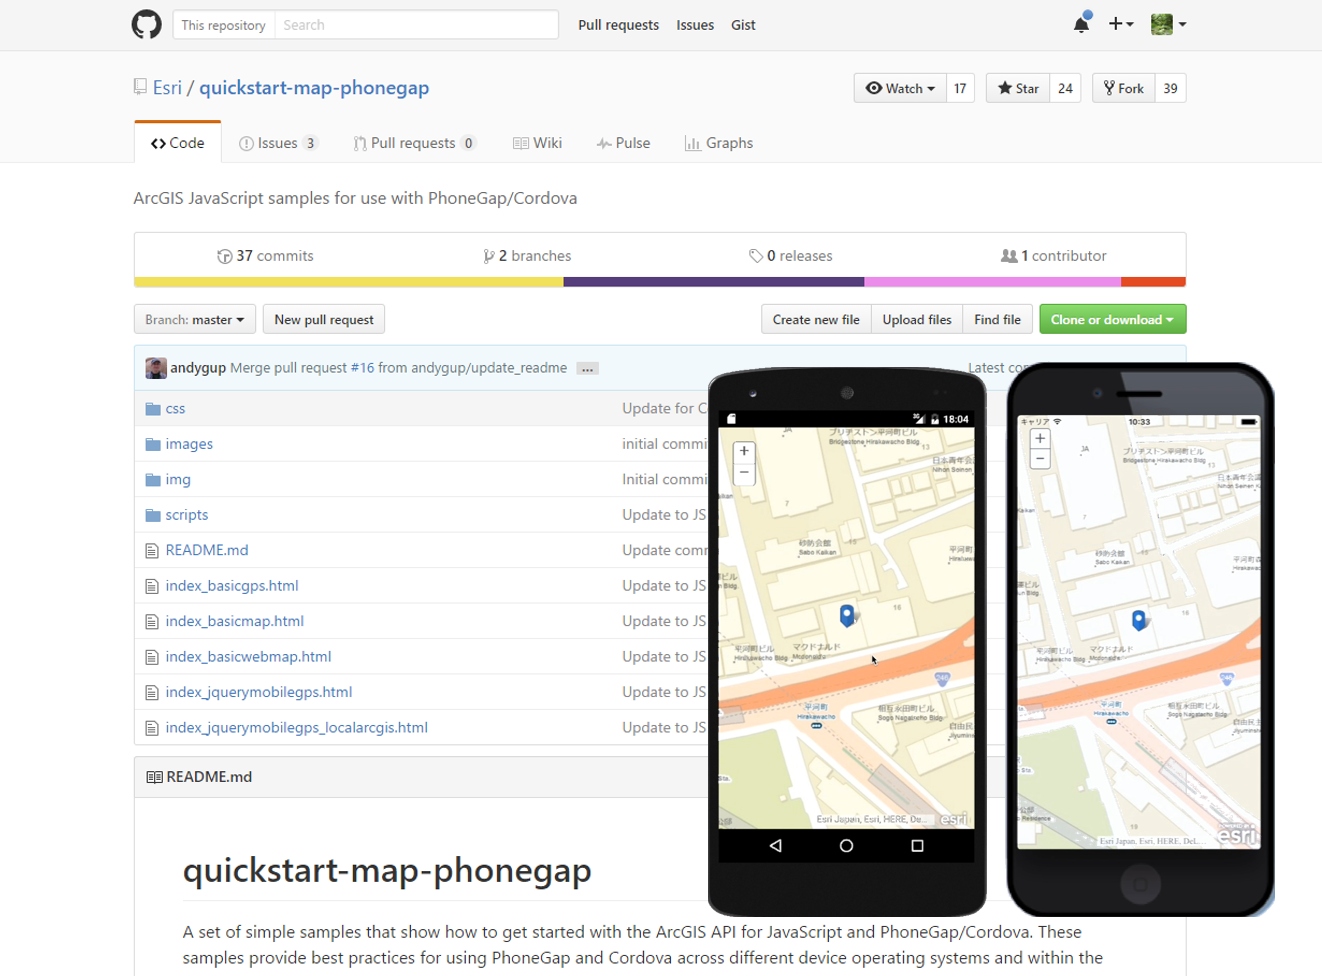Expand the commit message ellipsis
Image resolution: width=1322 pixels, height=976 pixels.
588,369
